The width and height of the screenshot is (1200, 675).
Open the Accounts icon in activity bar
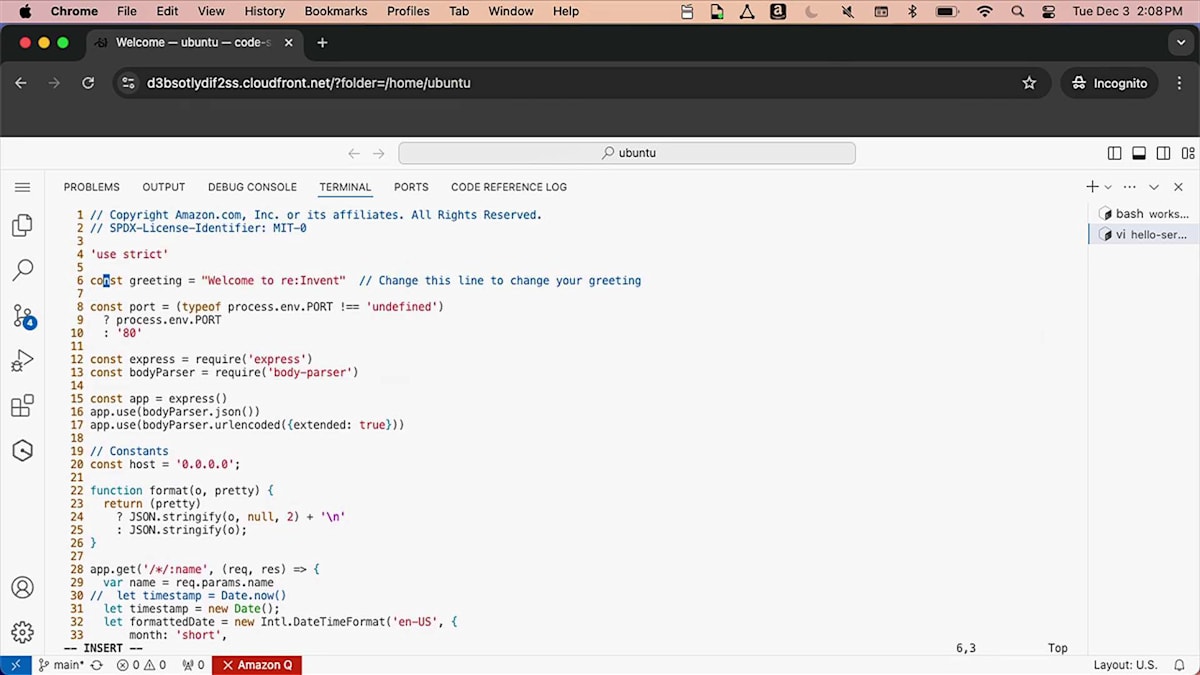22,588
